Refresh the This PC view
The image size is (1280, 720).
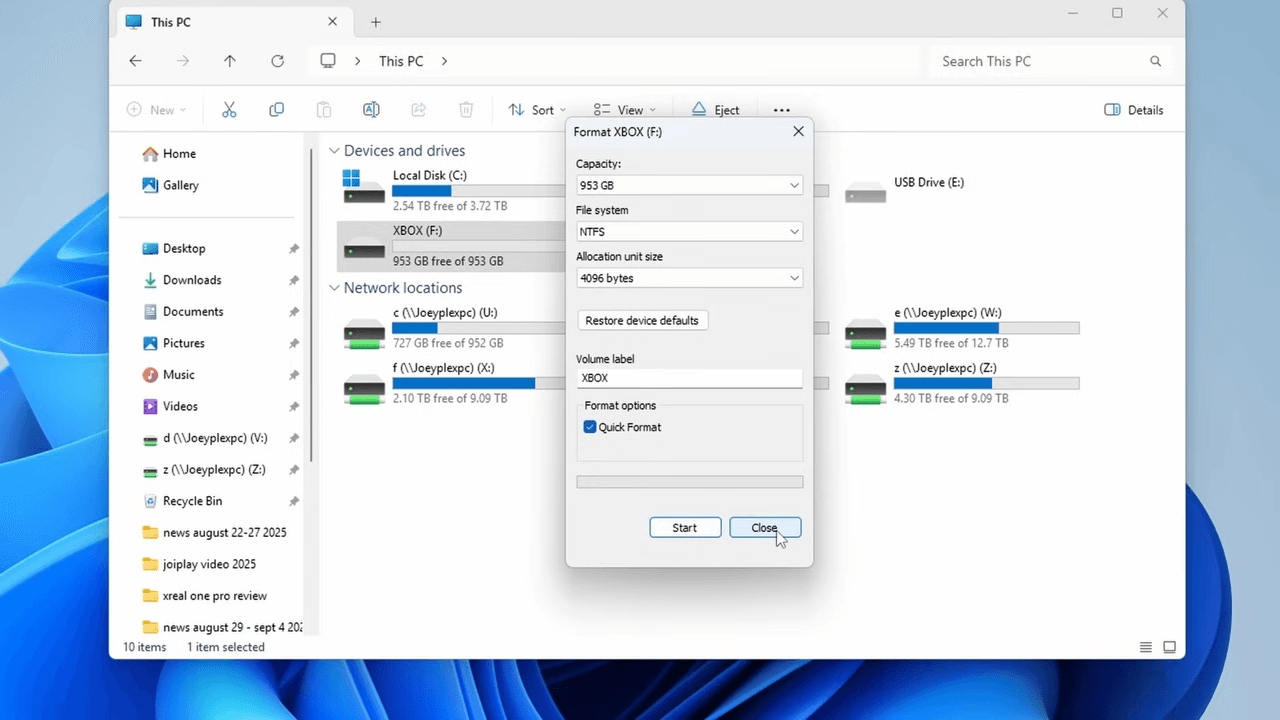[x=278, y=61]
